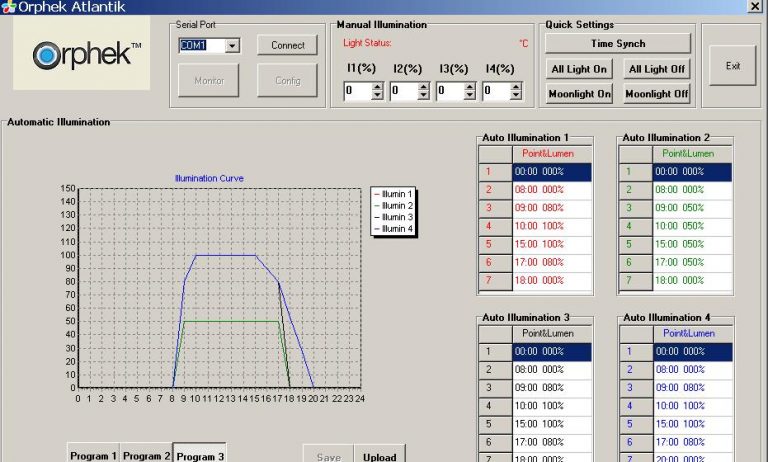The image size is (768, 462).
Task: Turn on all lights
Action: [x=579, y=69]
